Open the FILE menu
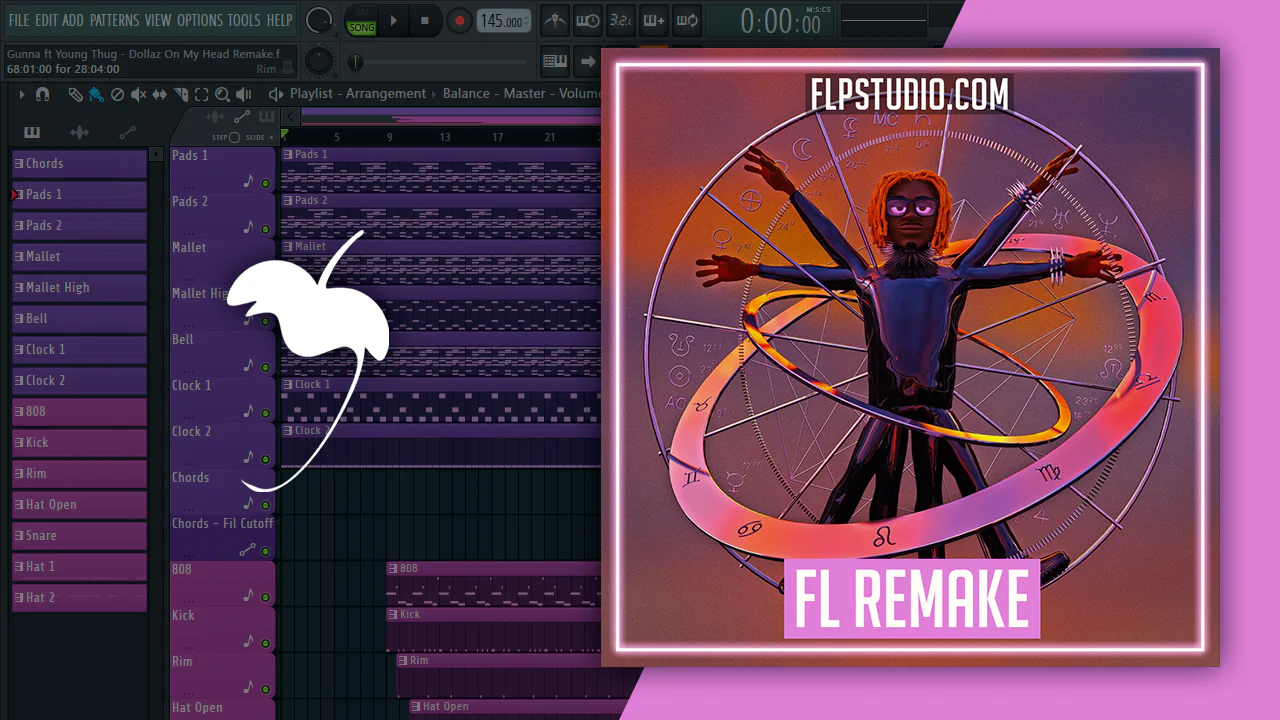This screenshot has width=1280, height=720. click(19, 20)
